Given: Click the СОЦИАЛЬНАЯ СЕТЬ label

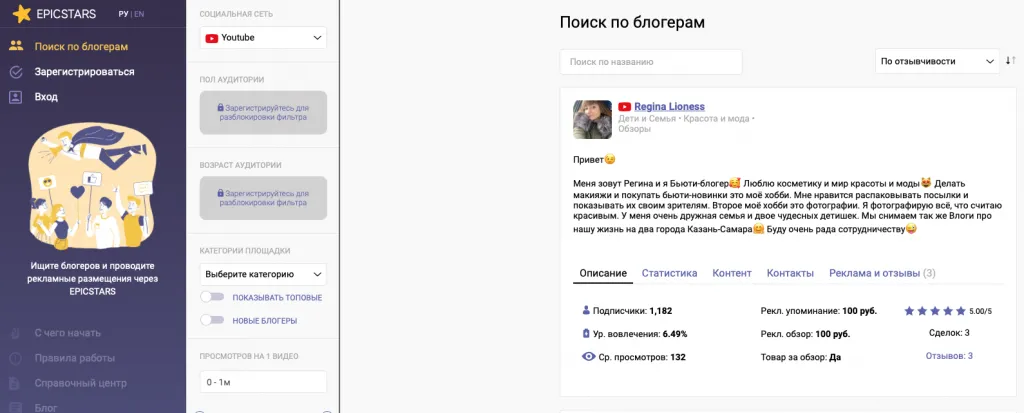Looking at the screenshot, I should (236, 14).
